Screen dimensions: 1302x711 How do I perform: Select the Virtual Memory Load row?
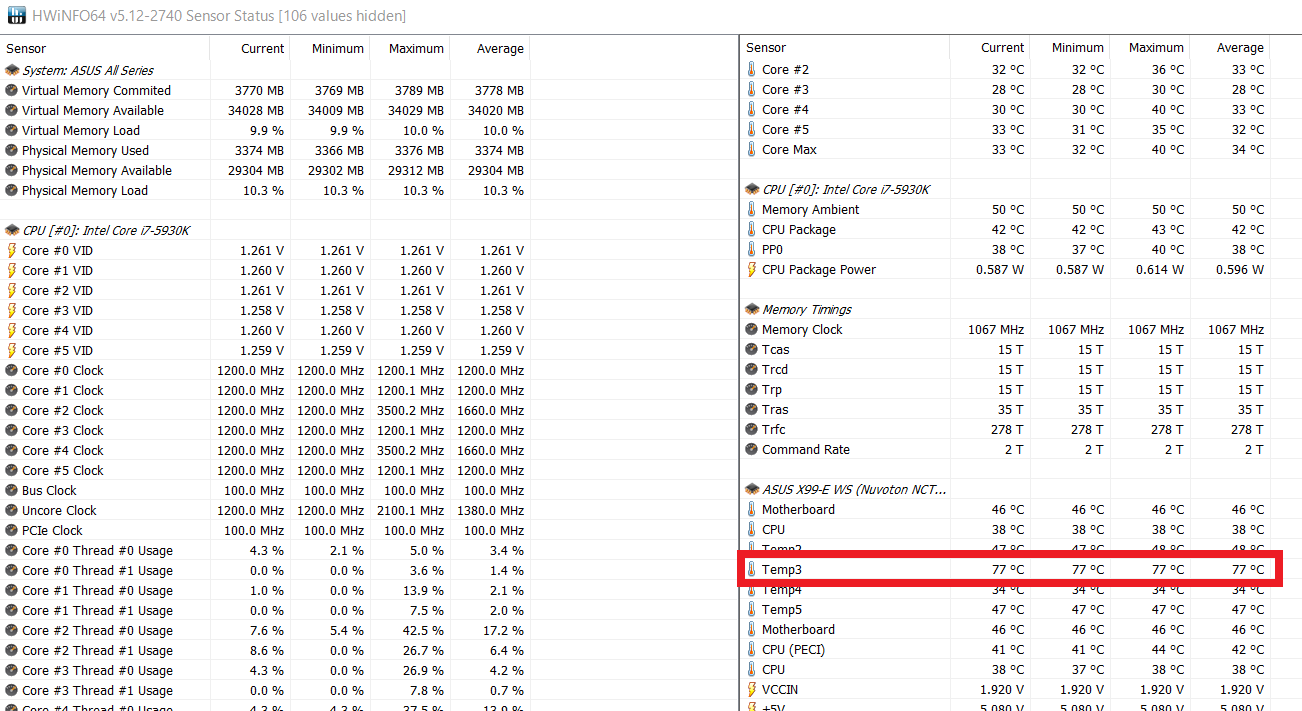[x=265, y=130]
